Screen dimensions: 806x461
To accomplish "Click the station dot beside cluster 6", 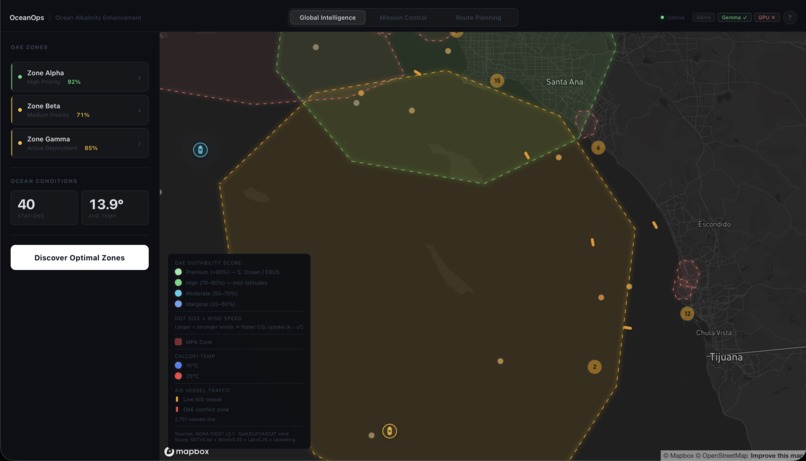I will (x=559, y=157).
